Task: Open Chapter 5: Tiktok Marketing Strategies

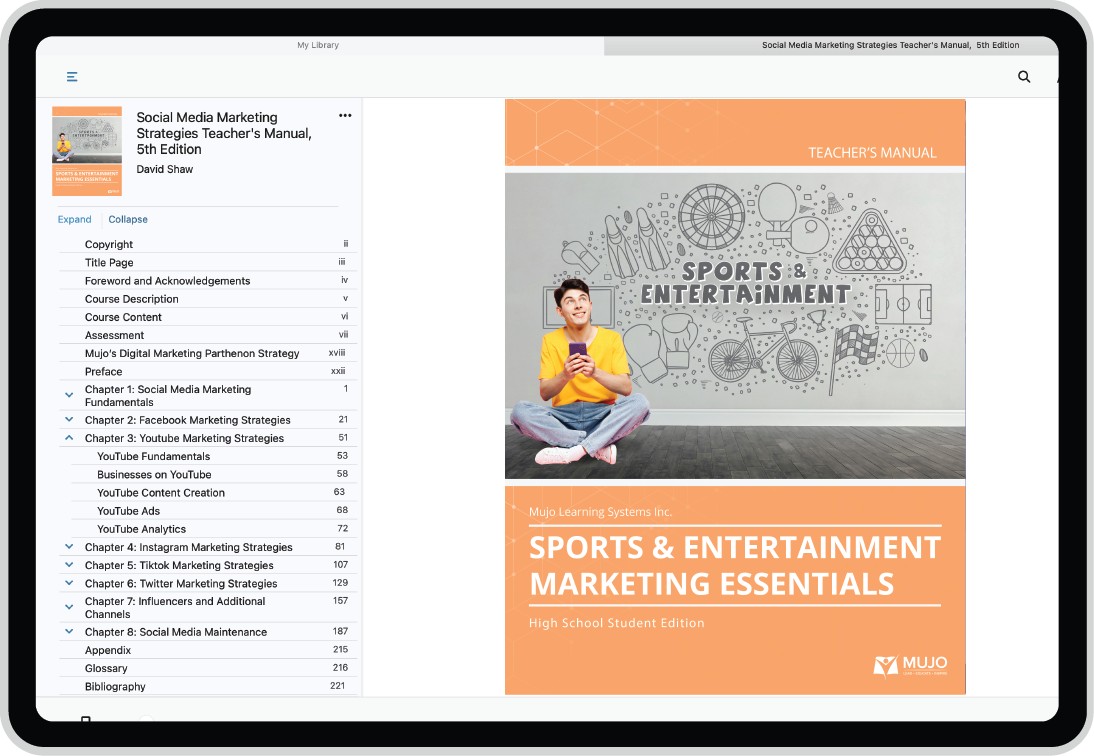Action: [179, 565]
